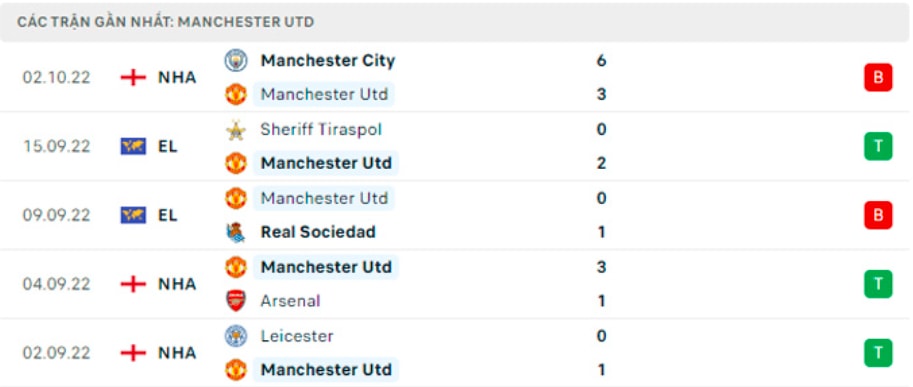Click the Manchester City club crest
This screenshot has width=913, height=387.
point(236,61)
